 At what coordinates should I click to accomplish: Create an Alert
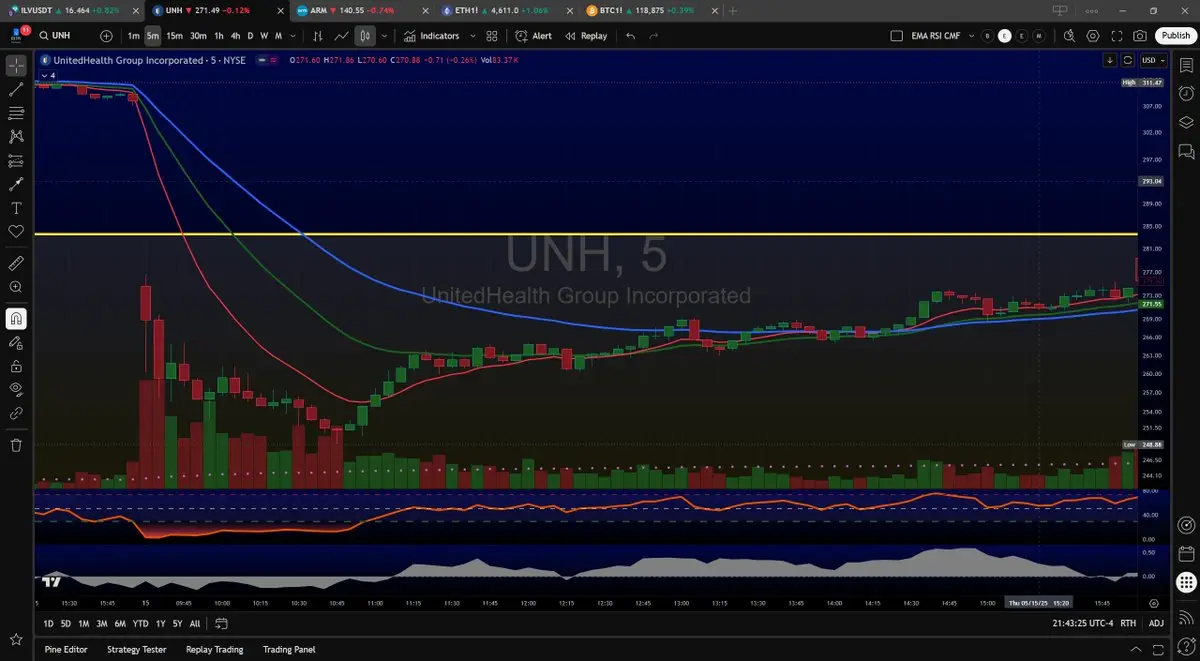pyautogui.click(x=533, y=35)
